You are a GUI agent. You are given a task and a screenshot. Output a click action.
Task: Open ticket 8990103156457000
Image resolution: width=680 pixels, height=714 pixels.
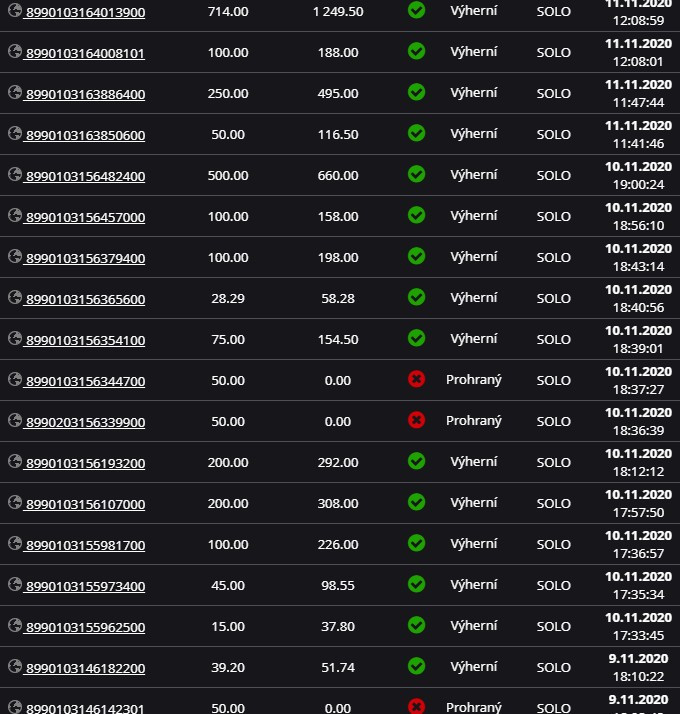(86, 217)
